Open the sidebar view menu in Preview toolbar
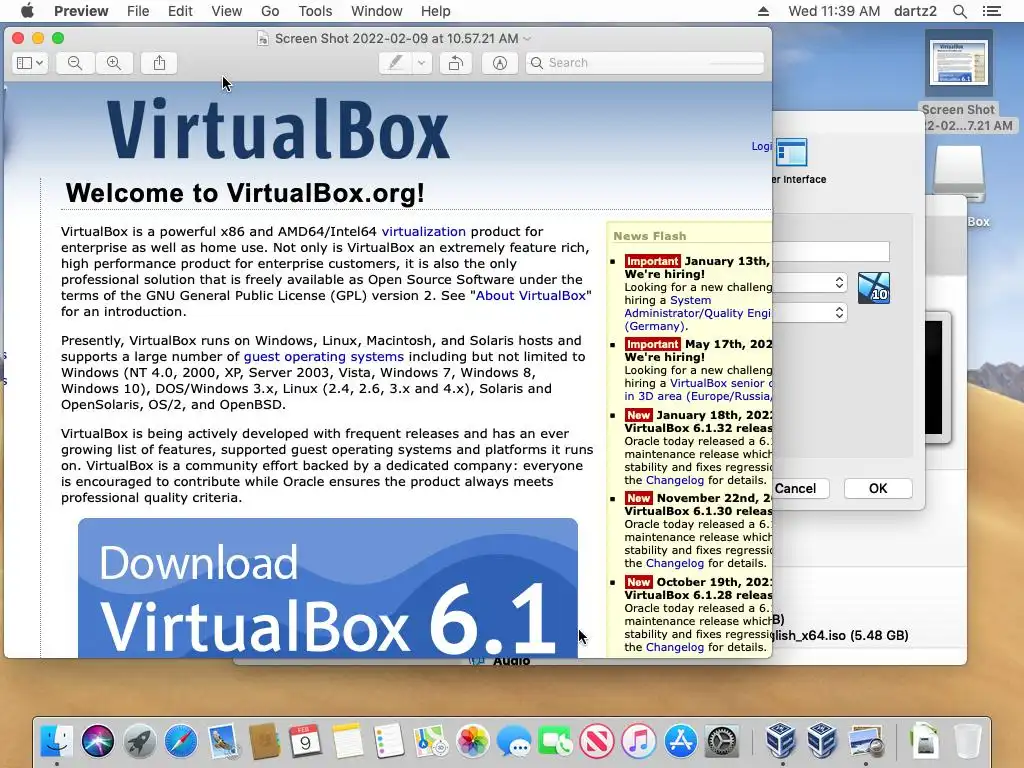This screenshot has height=768, width=1024. tap(29, 63)
